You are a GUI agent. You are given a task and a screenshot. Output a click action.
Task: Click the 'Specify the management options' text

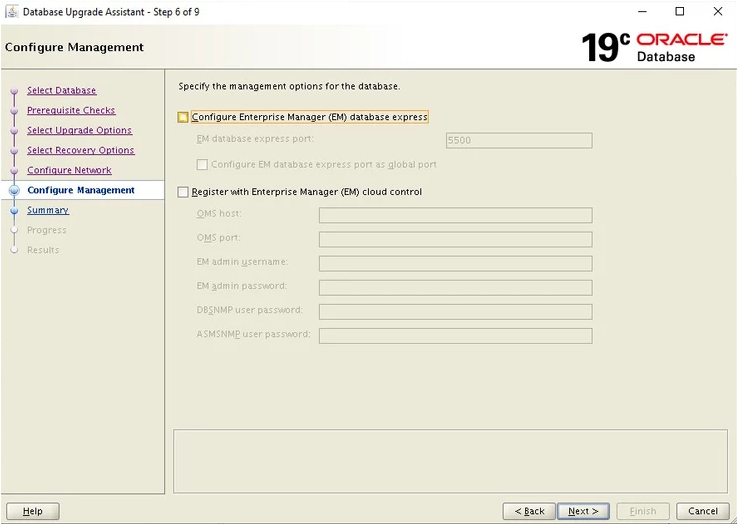tap(289, 86)
